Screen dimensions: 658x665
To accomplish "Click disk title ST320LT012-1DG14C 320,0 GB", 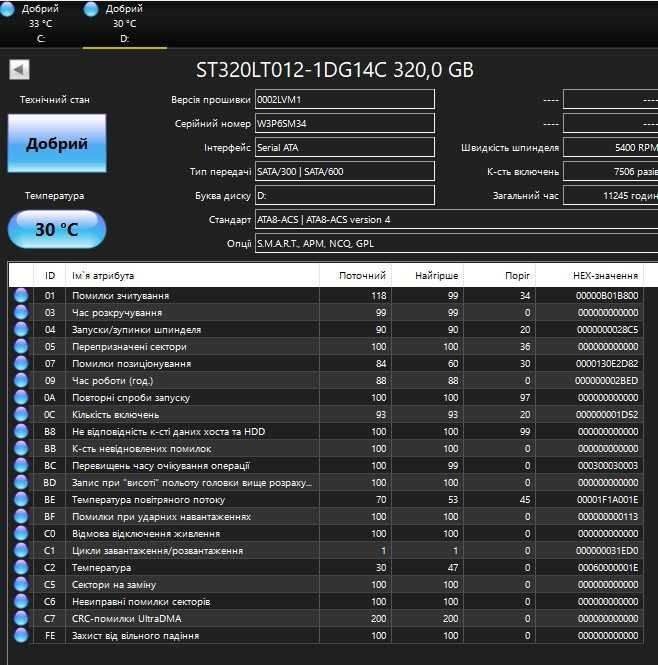I will point(335,70).
